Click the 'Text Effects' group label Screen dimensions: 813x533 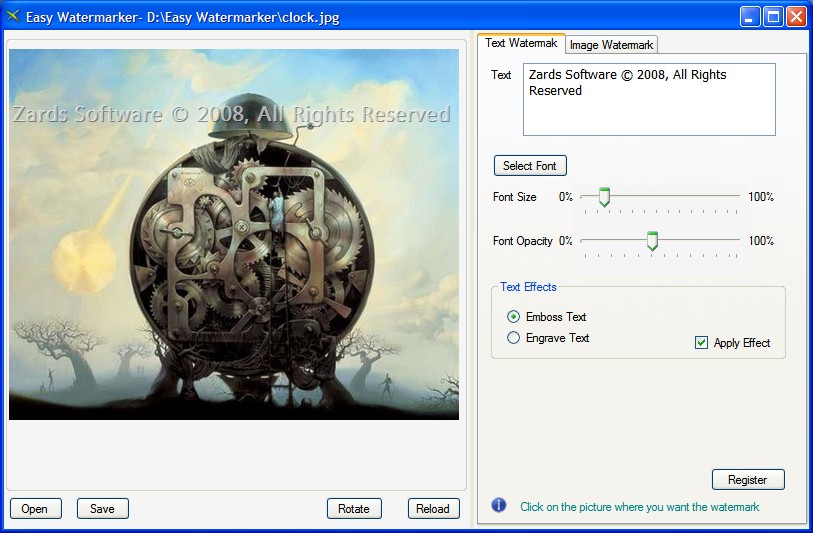[528, 287]
